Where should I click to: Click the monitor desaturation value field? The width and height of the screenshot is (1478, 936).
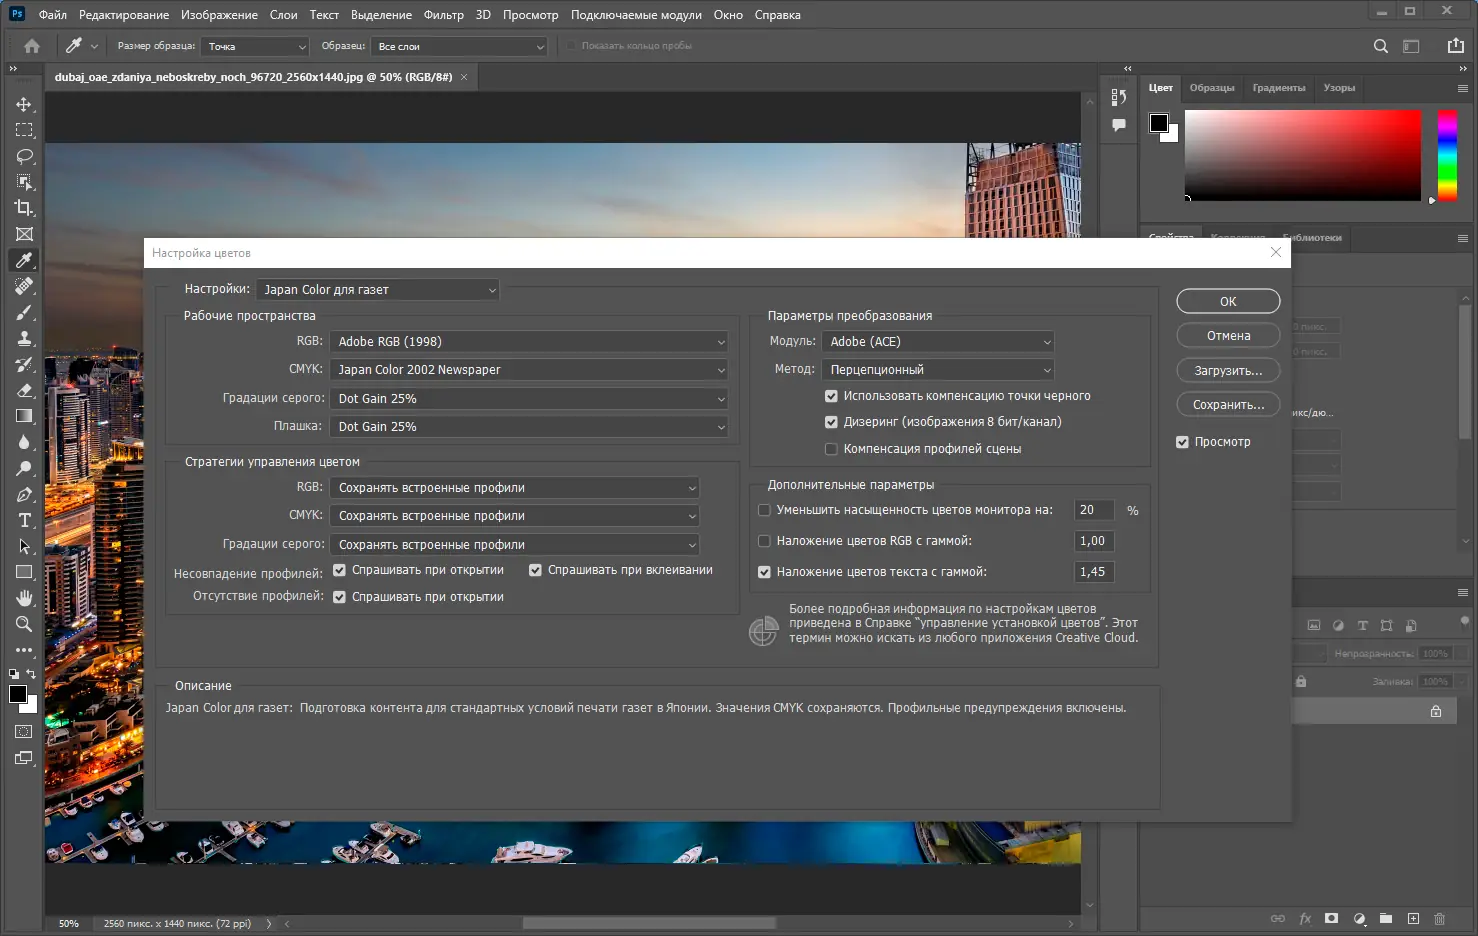point(1094,510)
